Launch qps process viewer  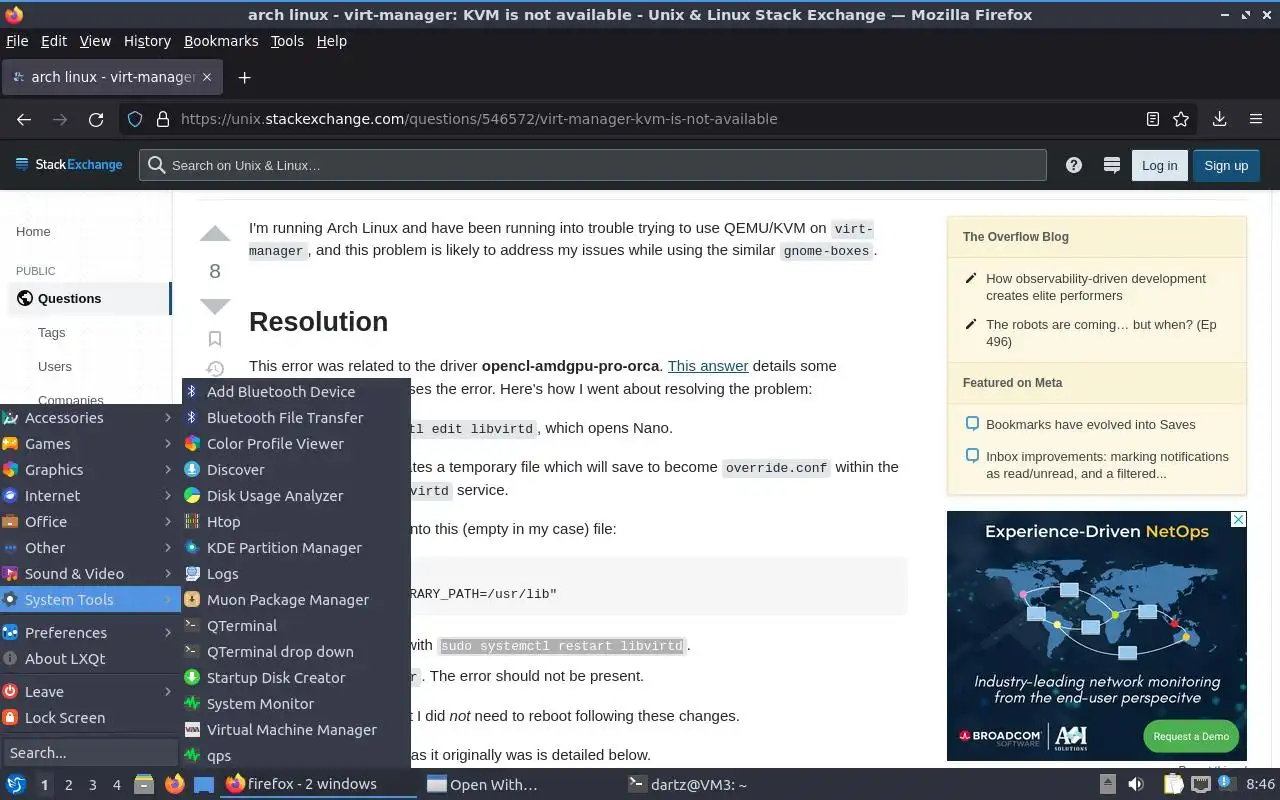point(296,756)
